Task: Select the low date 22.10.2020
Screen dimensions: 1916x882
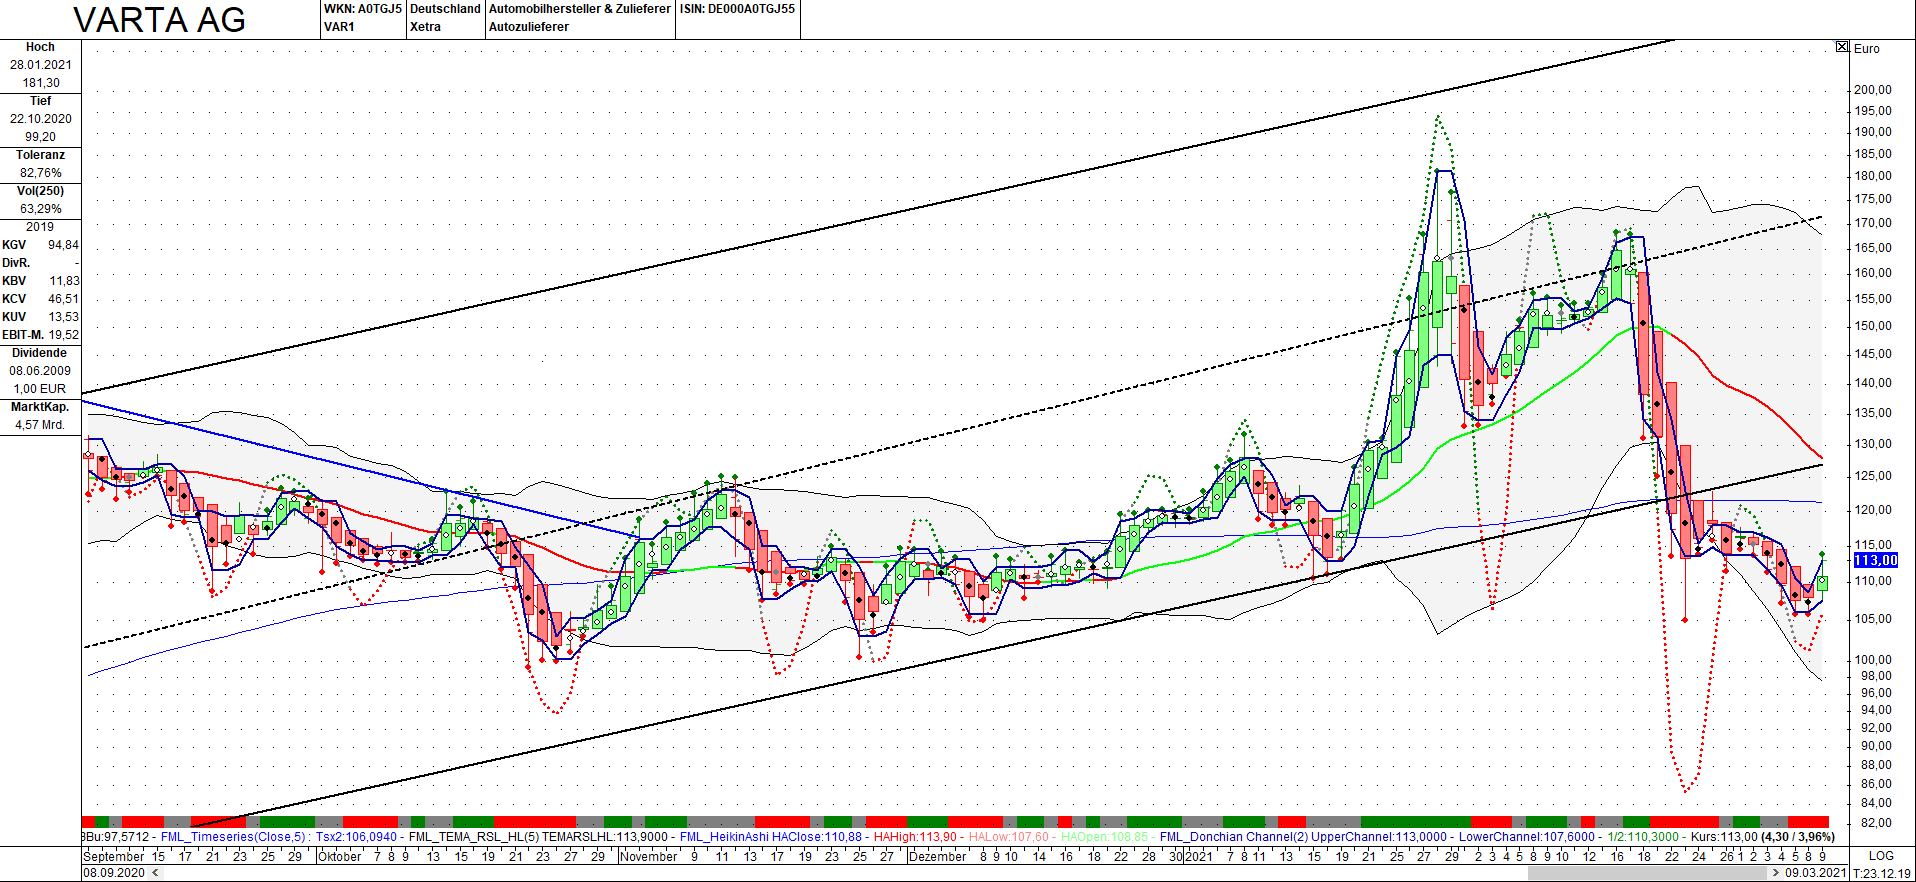Action: coord(40,119)
